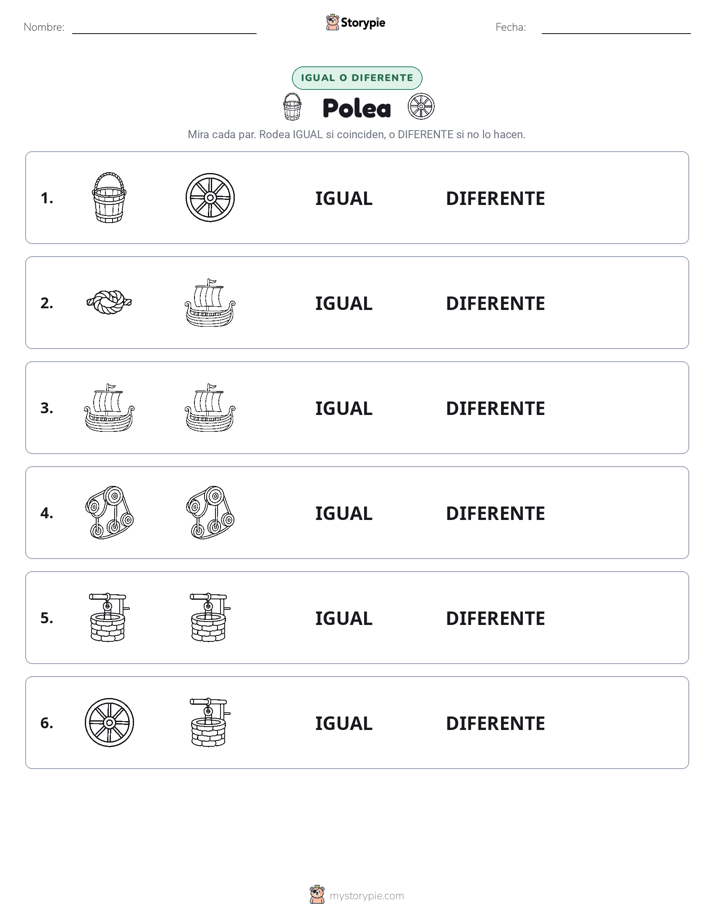Select IGUAL for row 5
The width and height of the screenshot is (714, 924).
pyautogui.click(x=343, y=618)
